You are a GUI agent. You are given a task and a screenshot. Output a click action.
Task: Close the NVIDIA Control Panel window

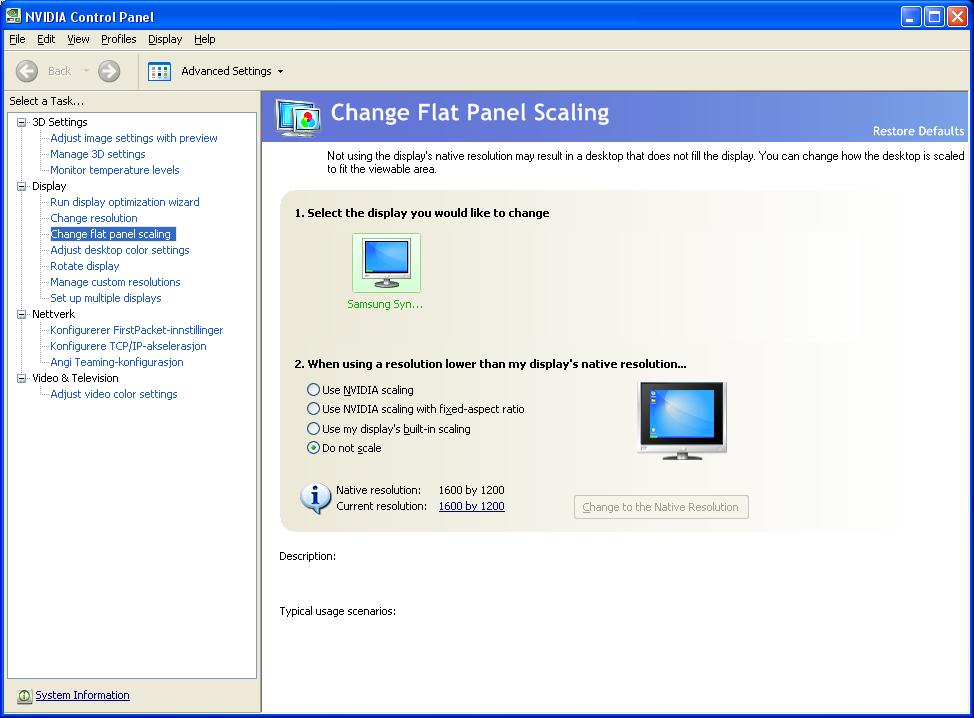[x=957, y=17]
